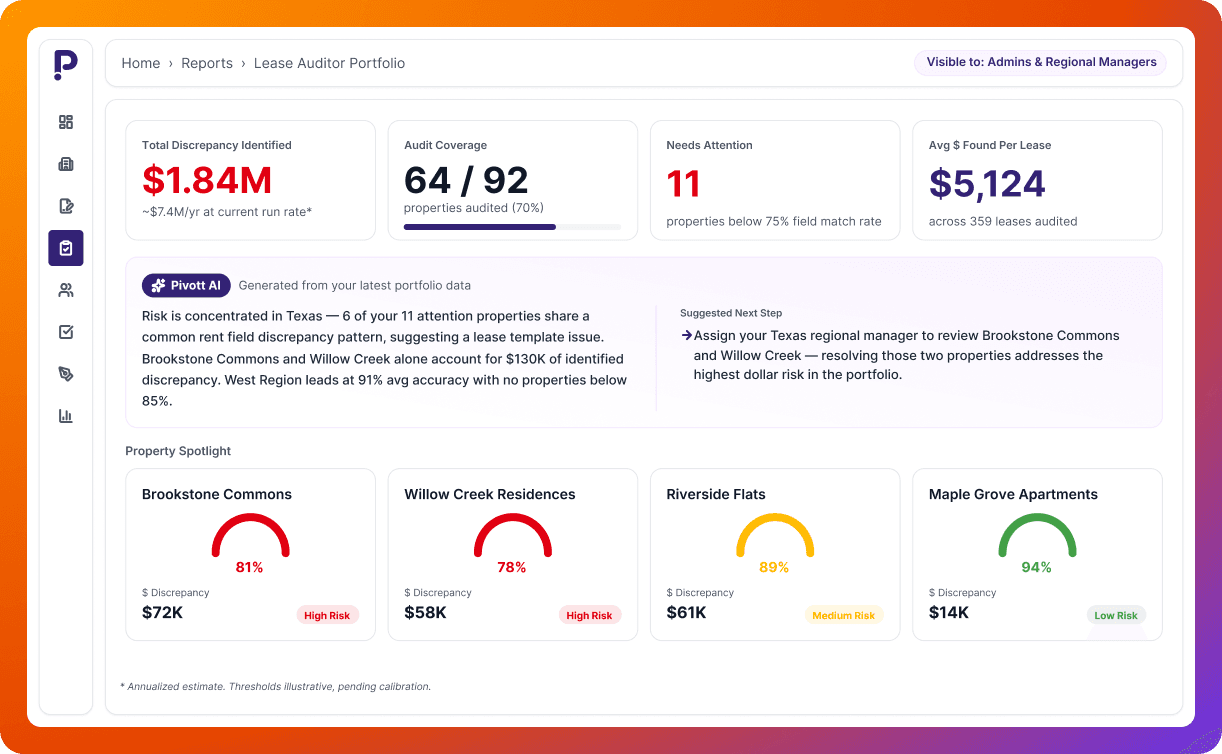The width and height of the screenshot is (1222, 754).
Task: Open the Brookstone Commons property title
Action: pos(217,494)
